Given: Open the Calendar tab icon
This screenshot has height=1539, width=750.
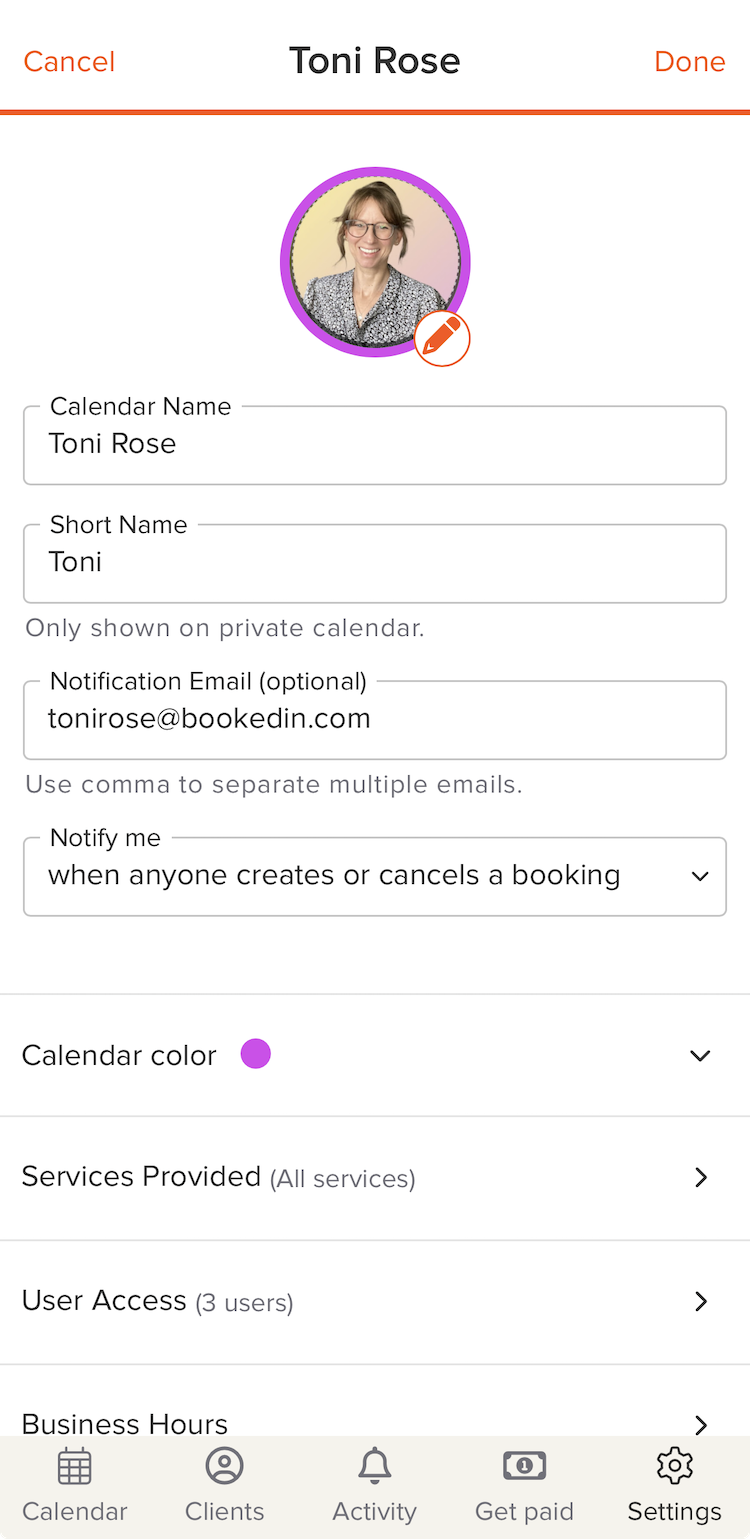Looking at the screenshot, I should pyautogui.click(x=75, y=1466).
